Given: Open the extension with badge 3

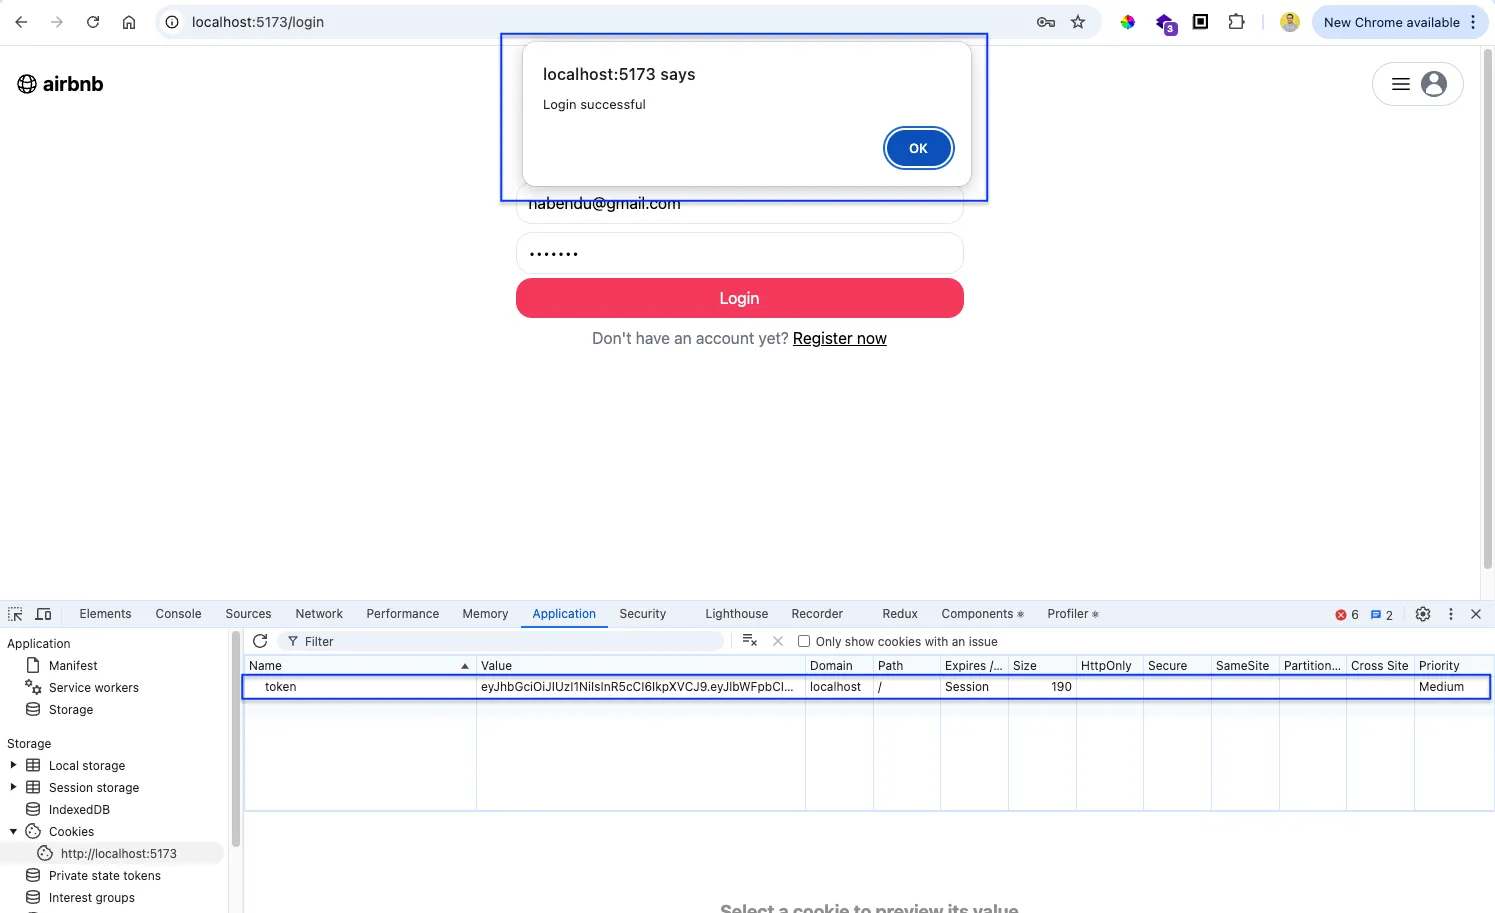Looking at the screenshot, I should pos(1166,23).
